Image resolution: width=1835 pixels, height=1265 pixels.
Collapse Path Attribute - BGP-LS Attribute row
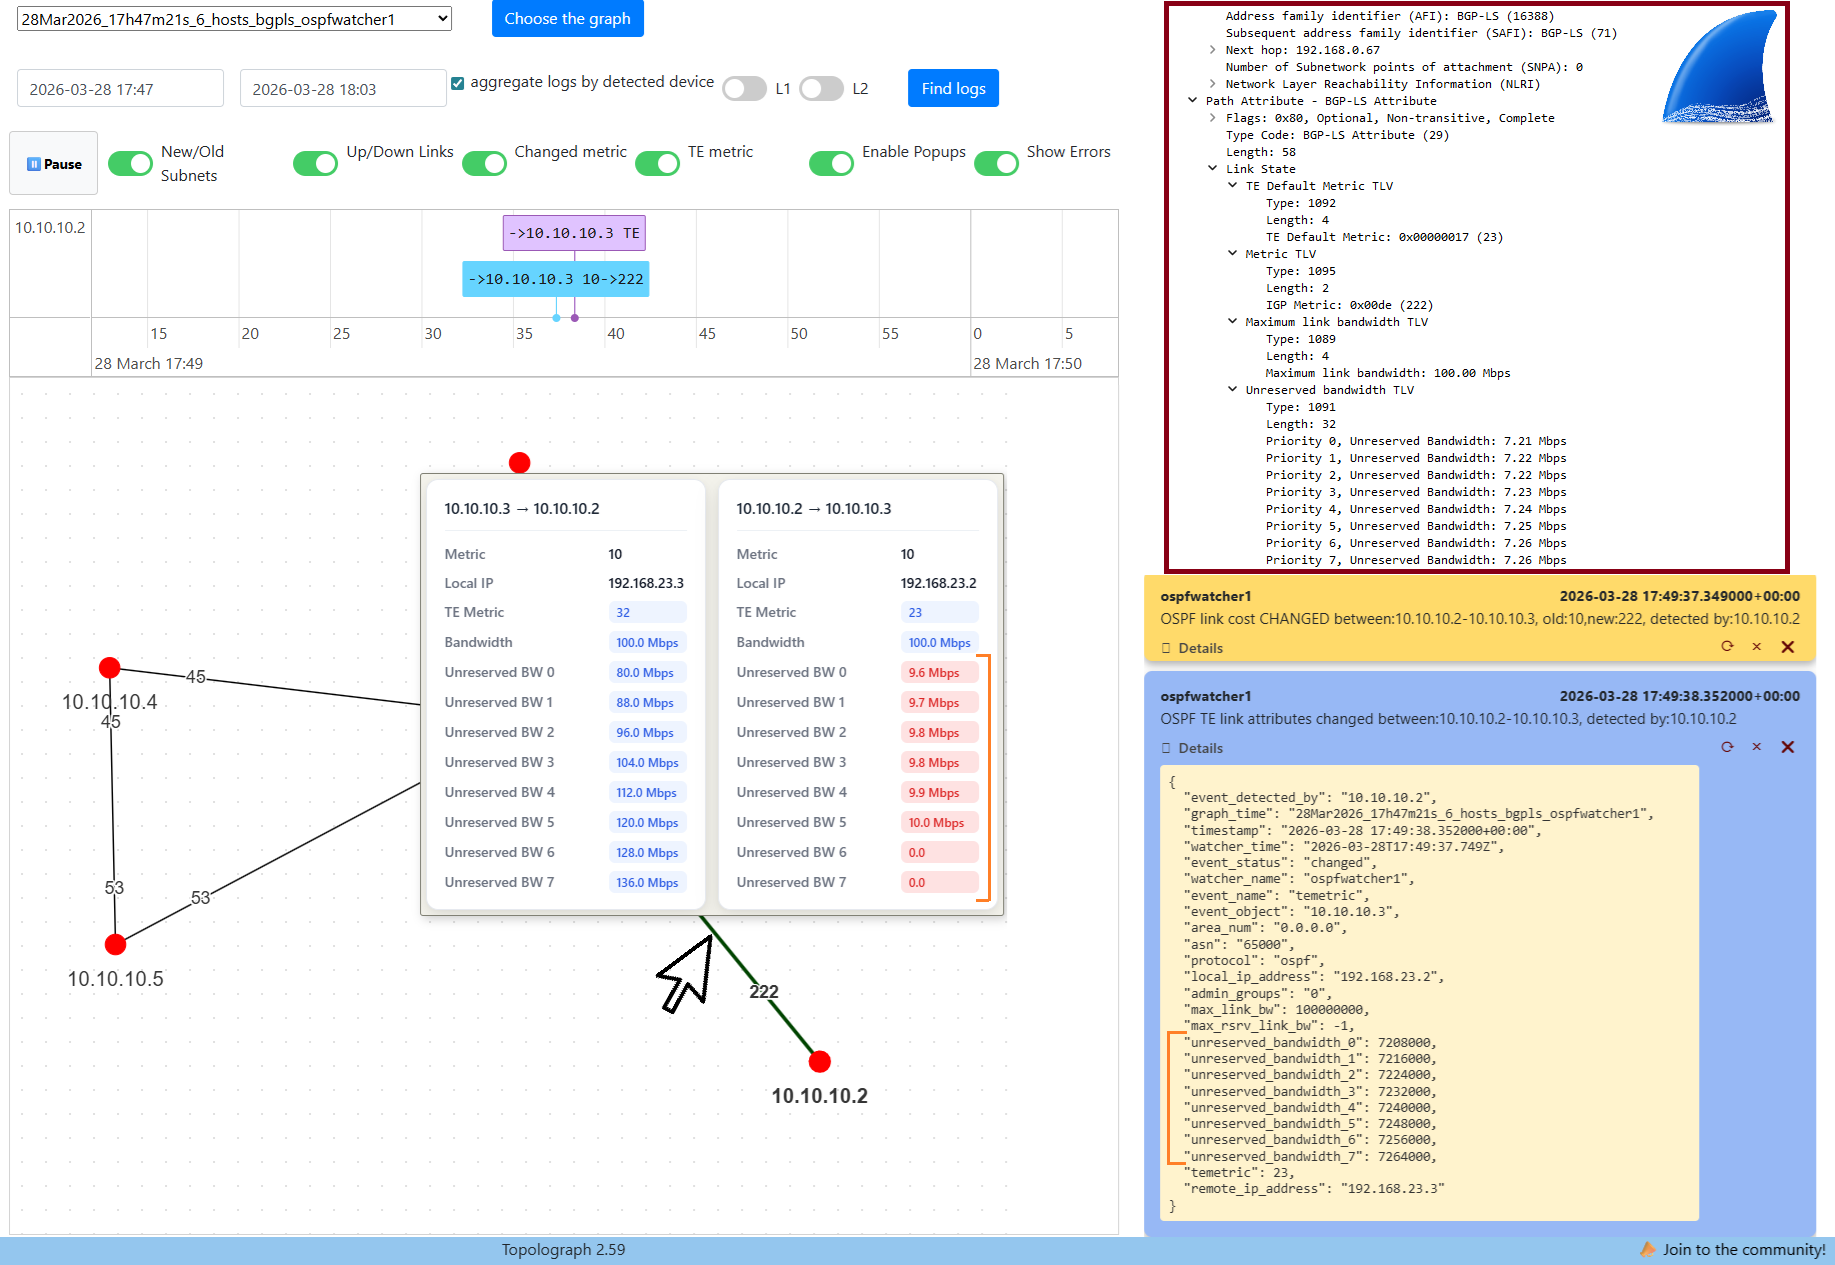[x=1192, y=101]
